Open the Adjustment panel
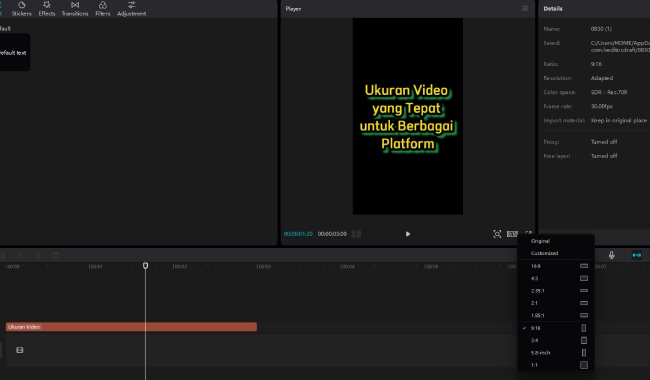 (131, 9)
